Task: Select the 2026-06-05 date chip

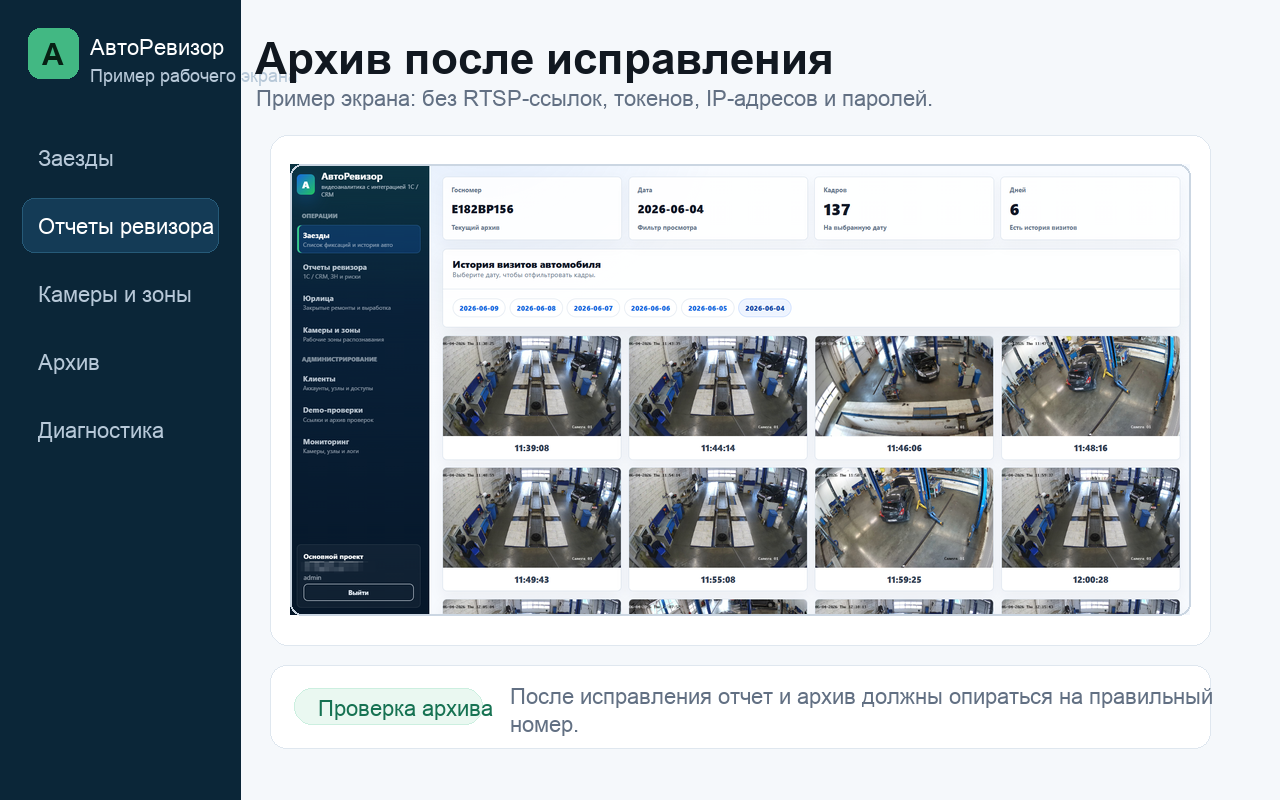Action: 707,308
